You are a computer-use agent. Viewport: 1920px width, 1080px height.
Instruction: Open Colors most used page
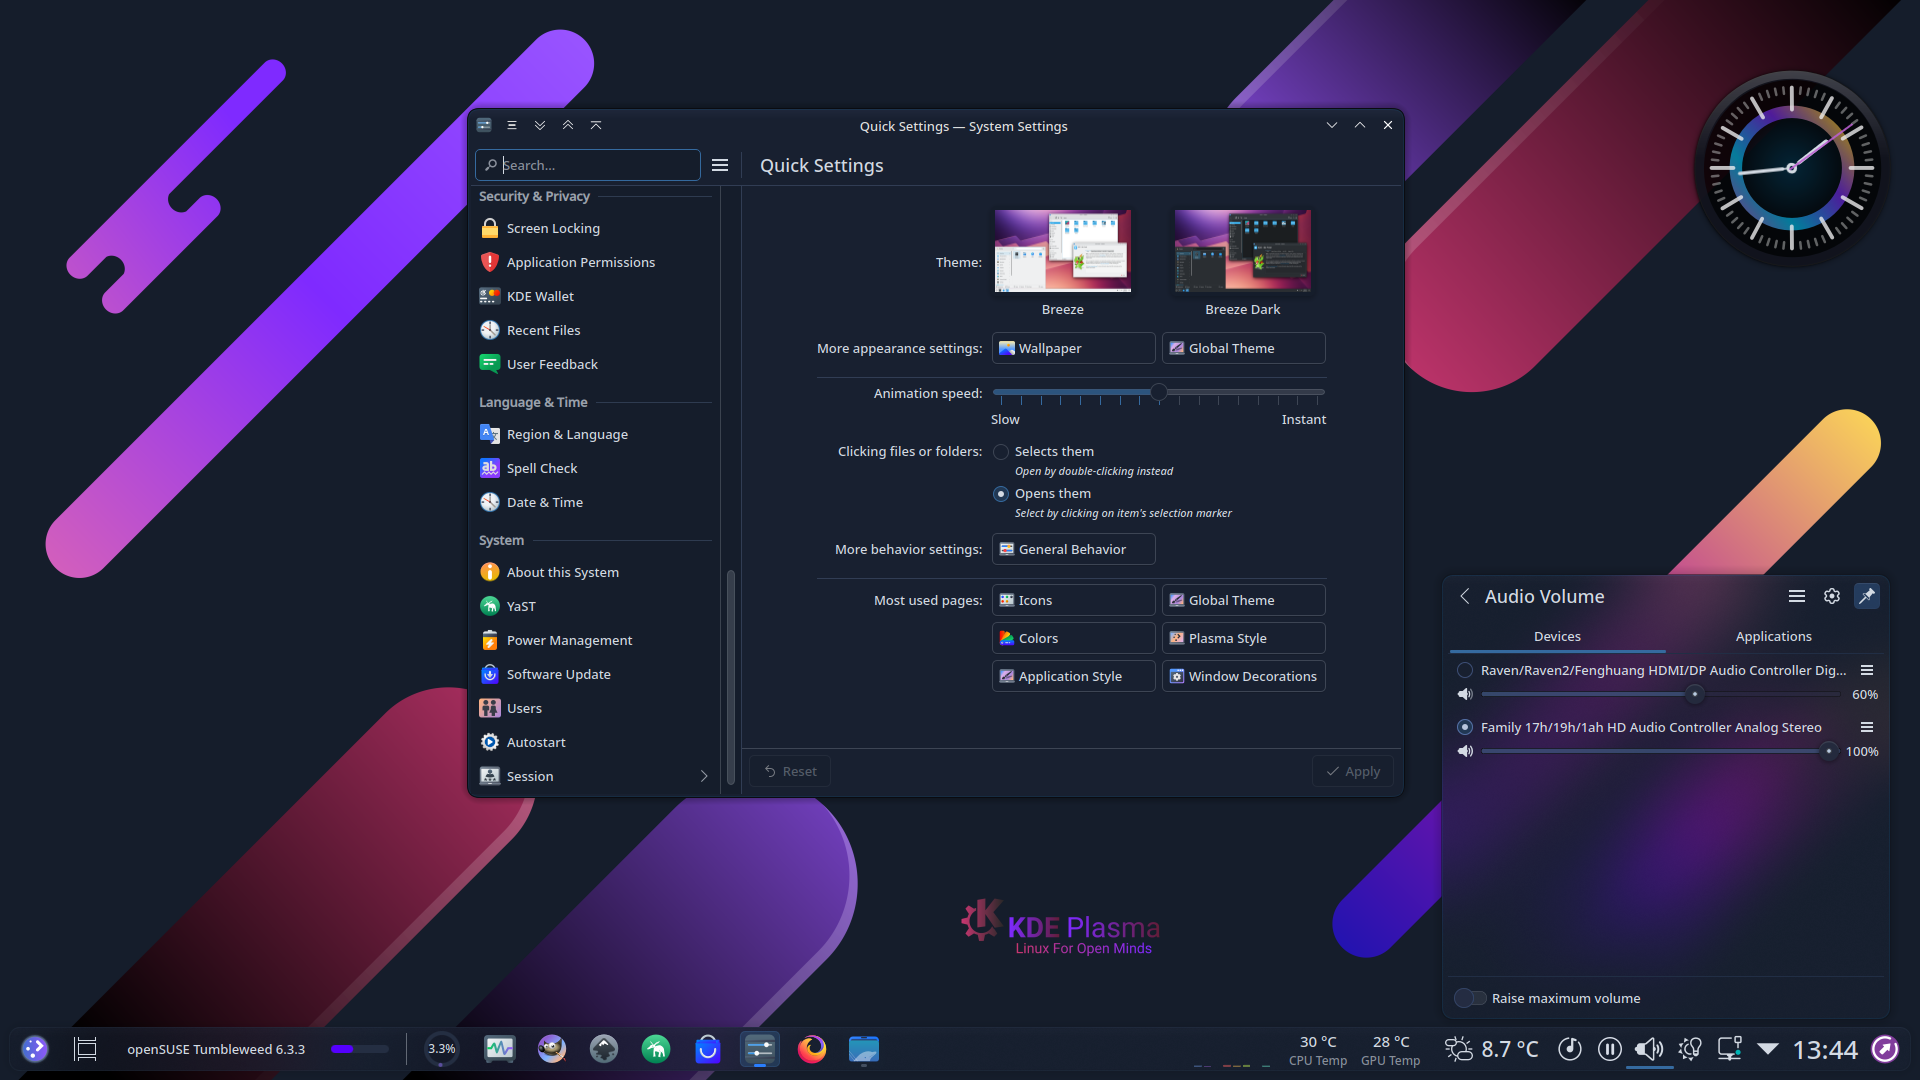[1073, 638]
